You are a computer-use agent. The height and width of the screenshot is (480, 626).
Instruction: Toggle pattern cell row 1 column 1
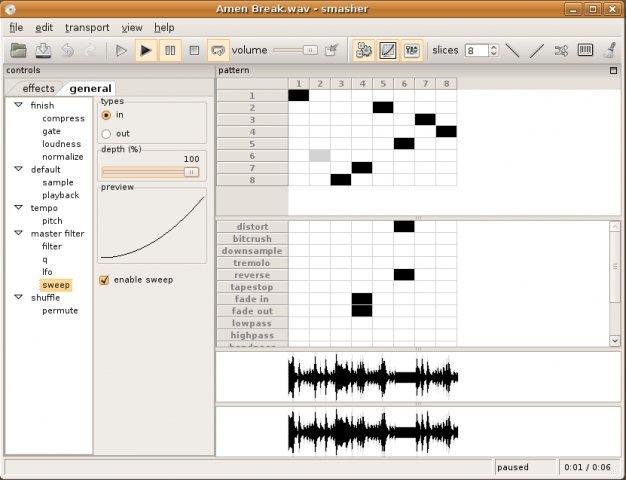(299, 95)
